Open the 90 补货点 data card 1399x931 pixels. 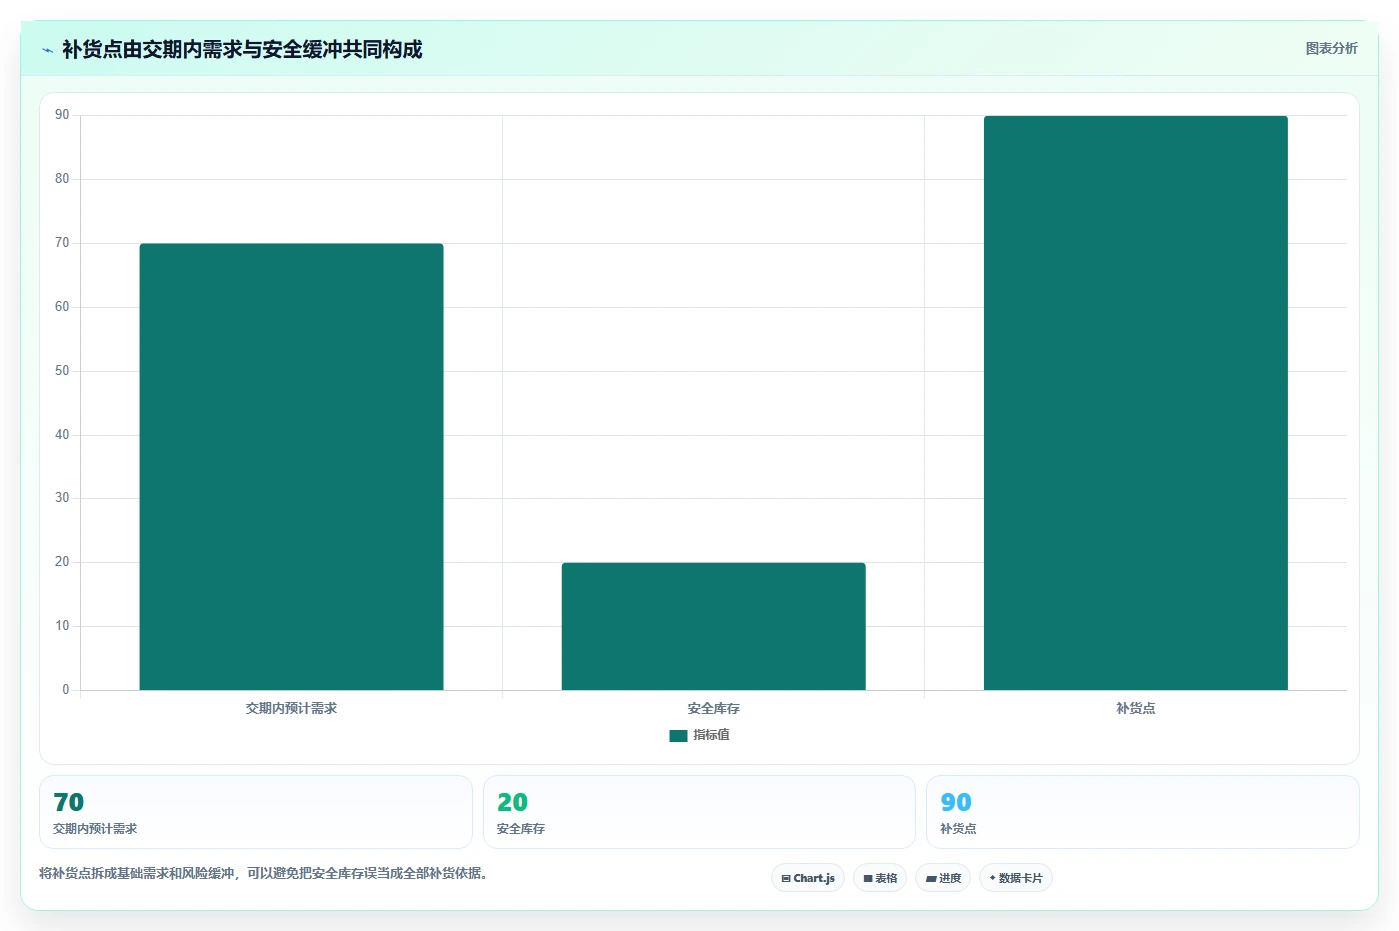click(x=1142, y=812)
